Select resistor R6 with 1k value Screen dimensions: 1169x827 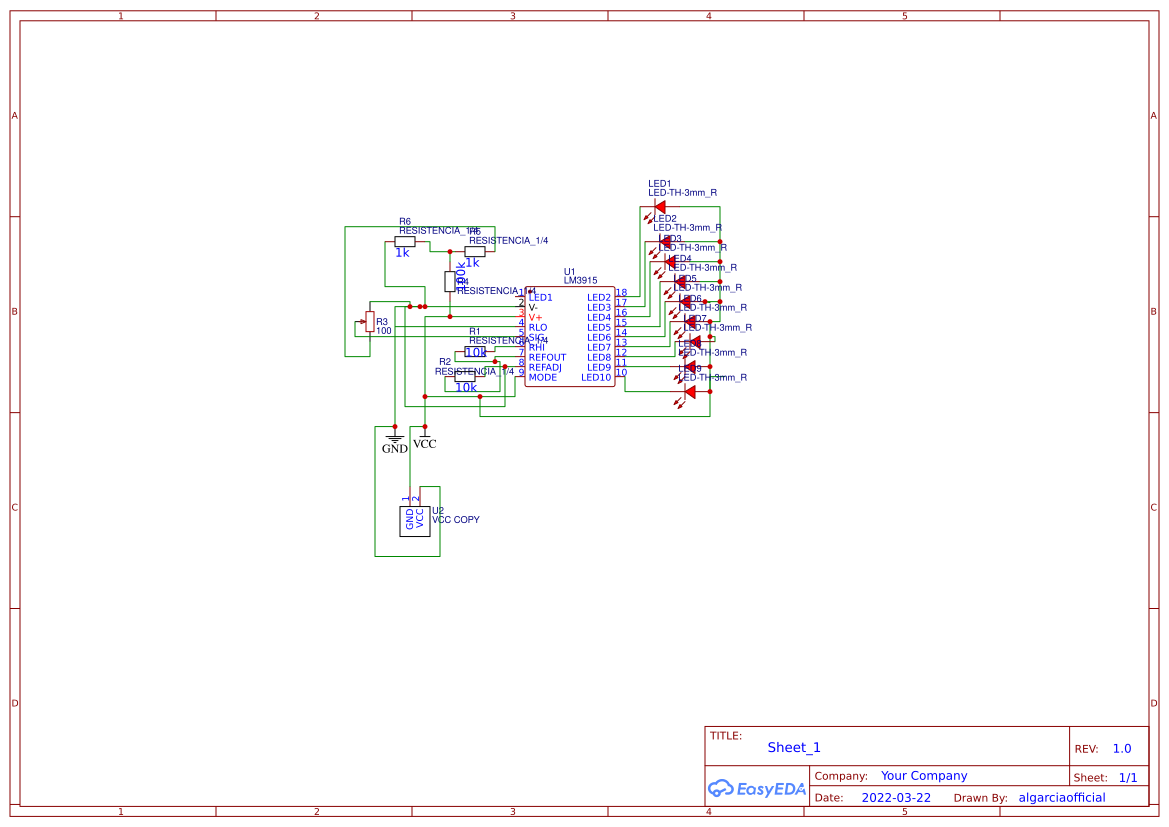(x=405, y=242)
